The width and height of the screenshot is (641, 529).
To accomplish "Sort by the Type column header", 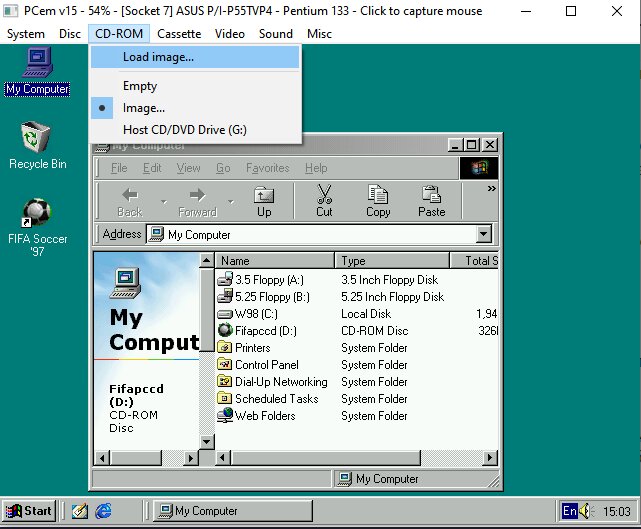I will point(392,260).
